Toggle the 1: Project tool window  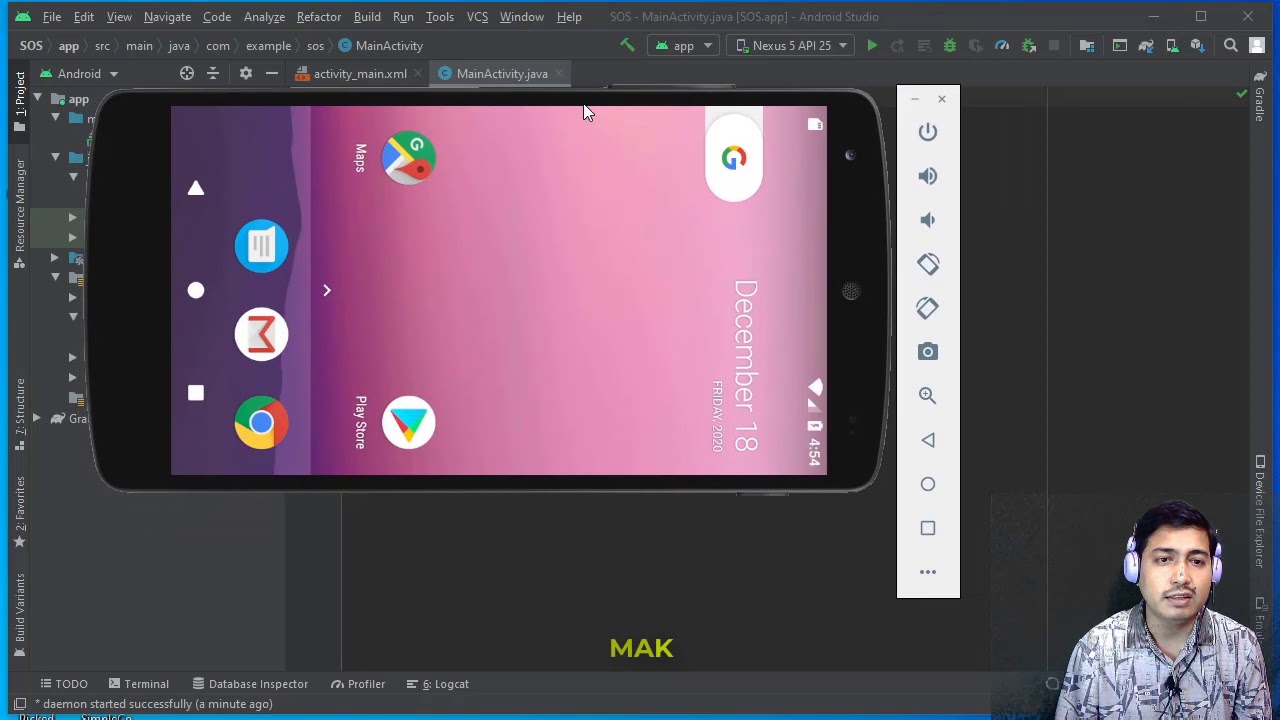(x=19, y=101)
